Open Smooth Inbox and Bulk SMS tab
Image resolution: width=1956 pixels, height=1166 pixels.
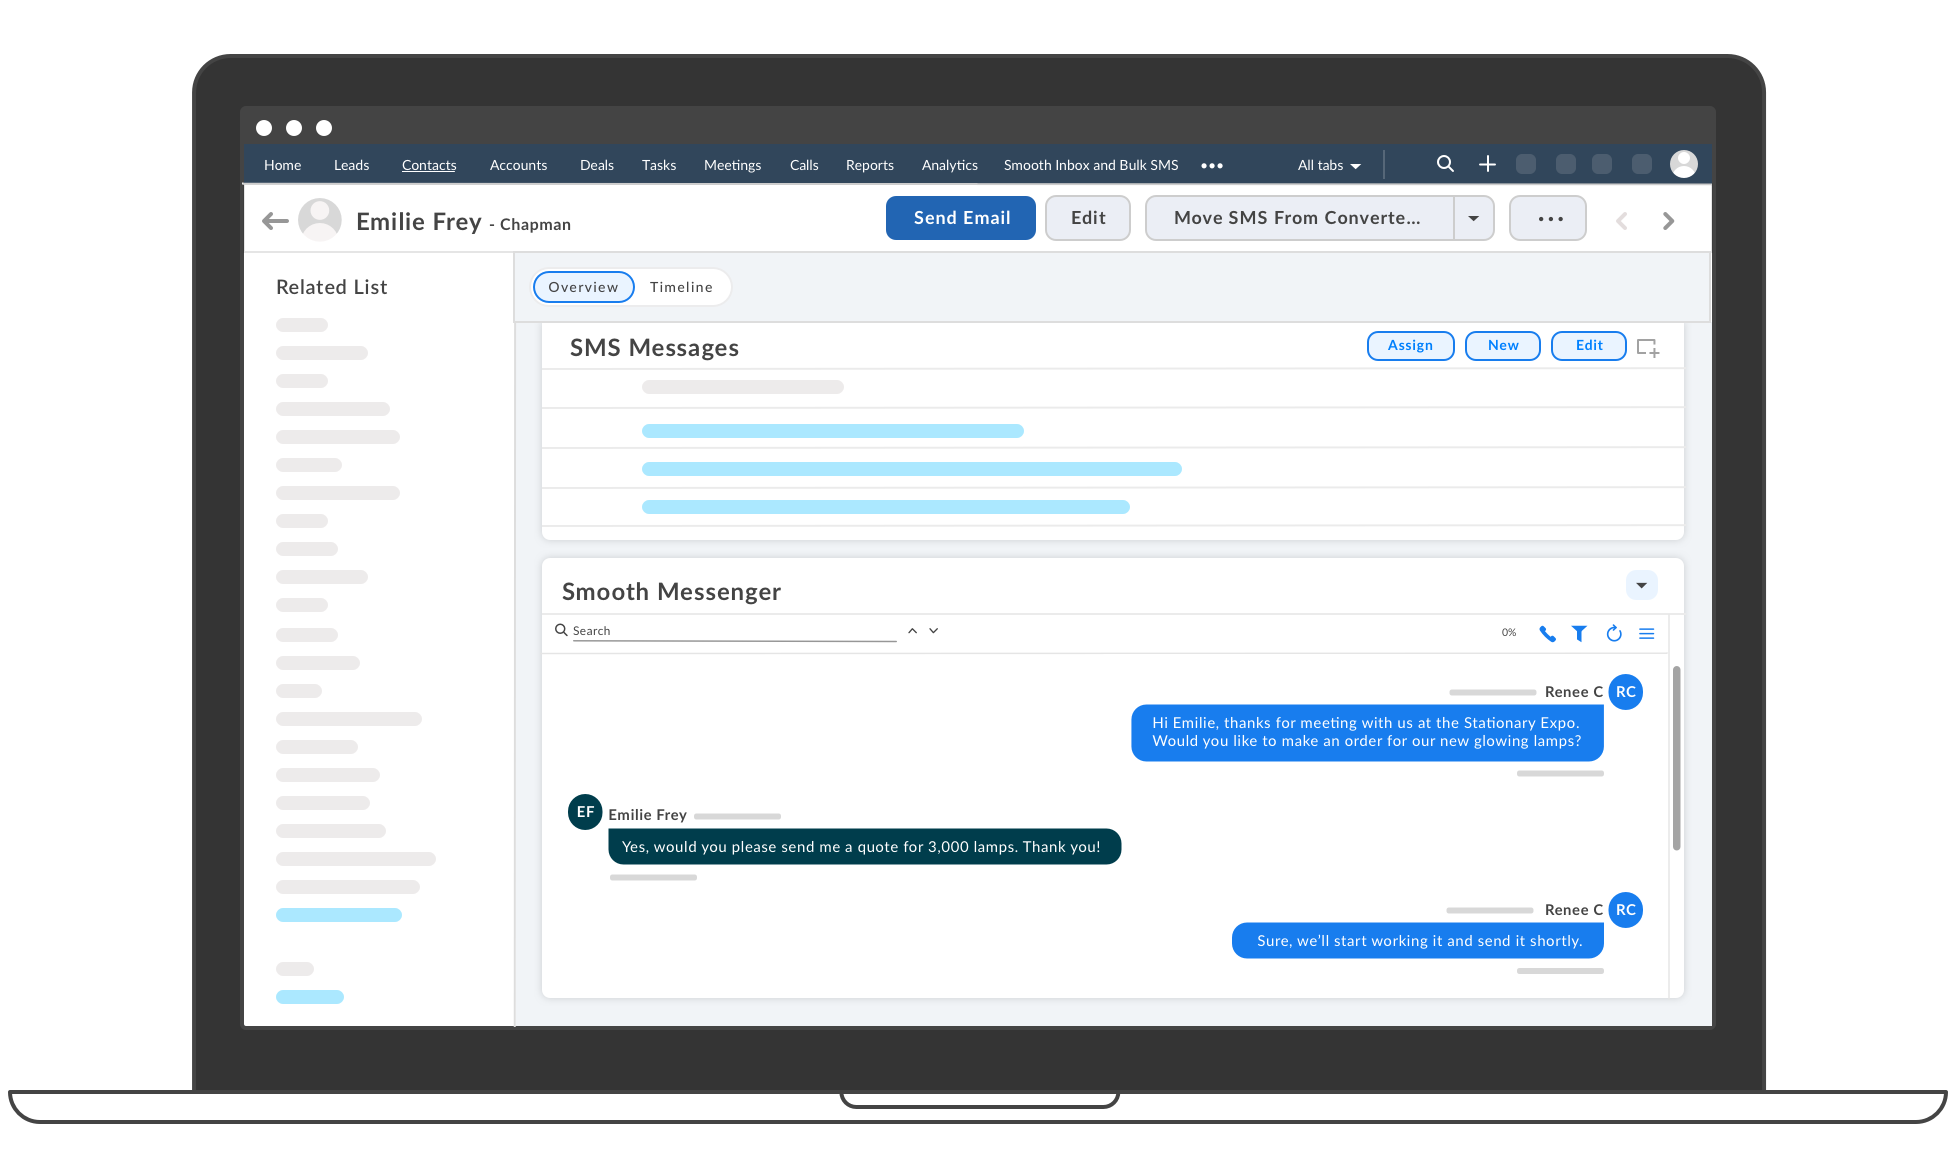pyautogui.click(x=1091, y=165)
